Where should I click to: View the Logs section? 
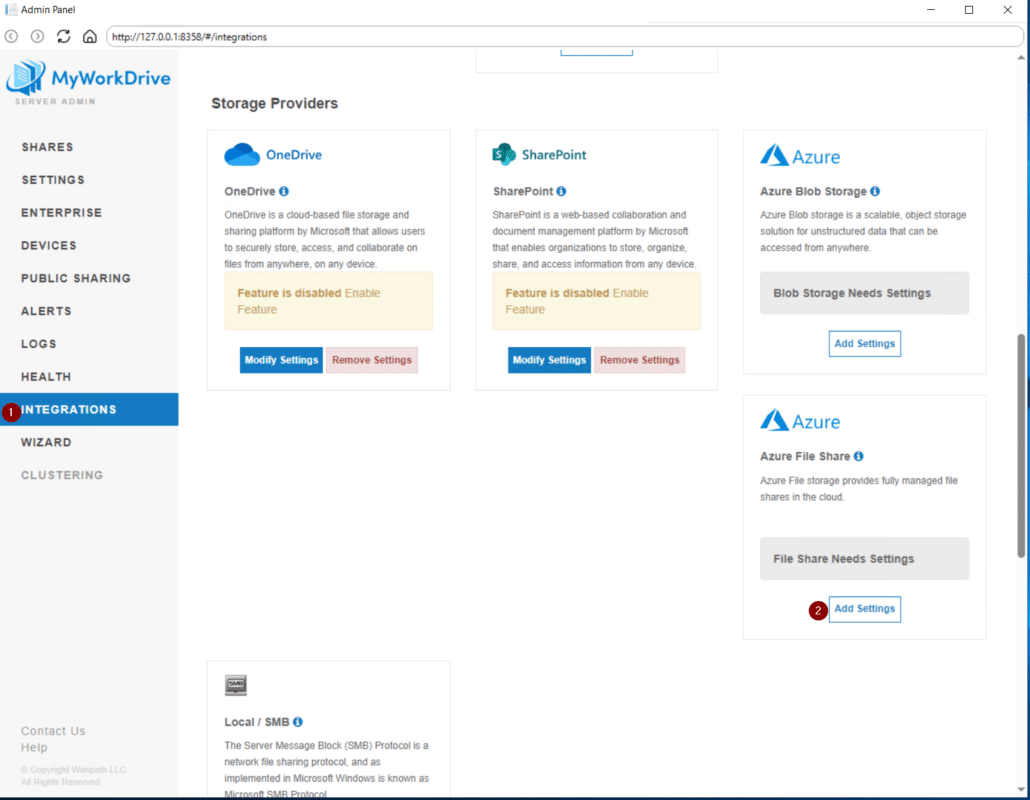click(x=39, y=344)
